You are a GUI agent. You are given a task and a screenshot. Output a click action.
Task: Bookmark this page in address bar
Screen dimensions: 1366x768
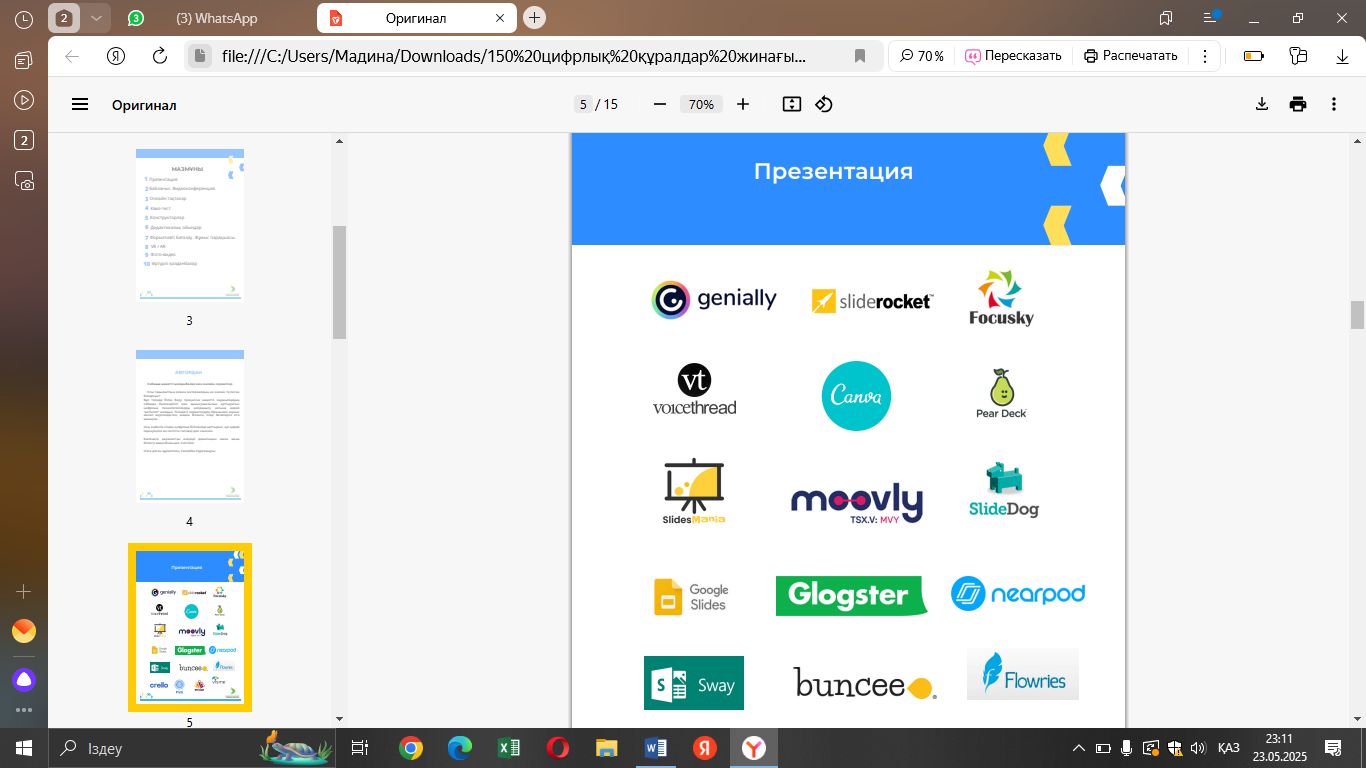pos(860,56)
